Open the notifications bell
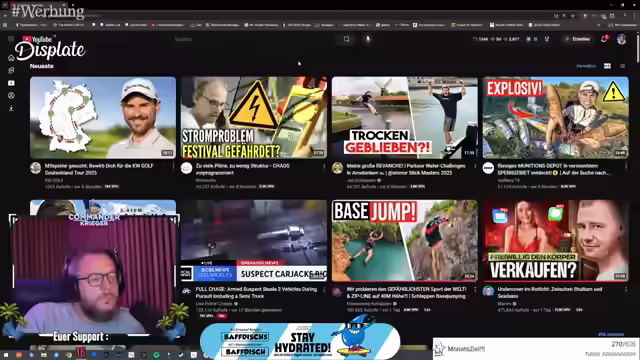640x360 pixels. 604,39
